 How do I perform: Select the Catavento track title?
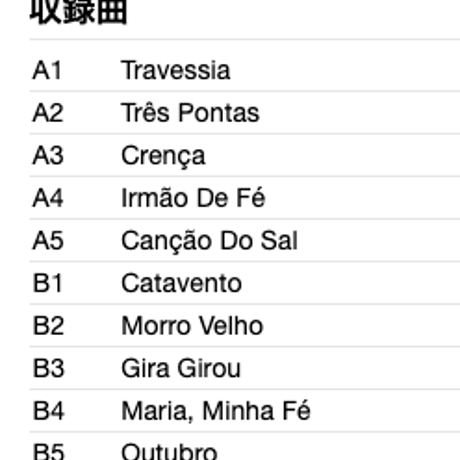pyautogui.click(x=181, y=283)
